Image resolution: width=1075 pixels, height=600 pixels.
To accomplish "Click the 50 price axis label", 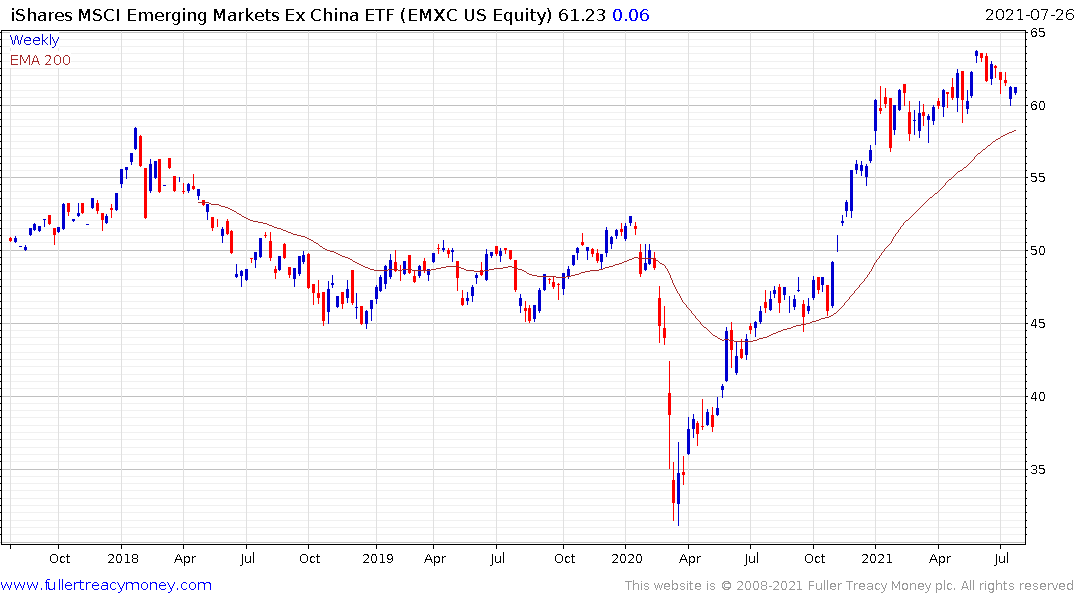I will (x=1037, y=251).
